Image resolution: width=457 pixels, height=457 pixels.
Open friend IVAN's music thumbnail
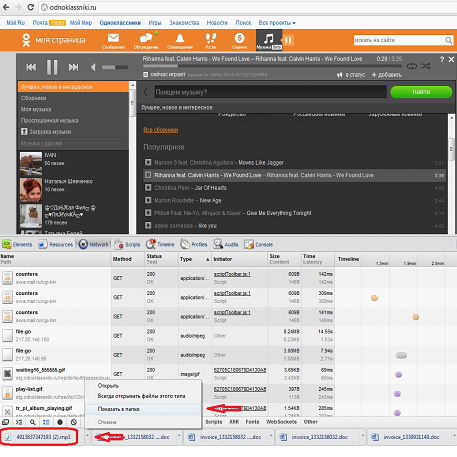[x=31, y=163]
